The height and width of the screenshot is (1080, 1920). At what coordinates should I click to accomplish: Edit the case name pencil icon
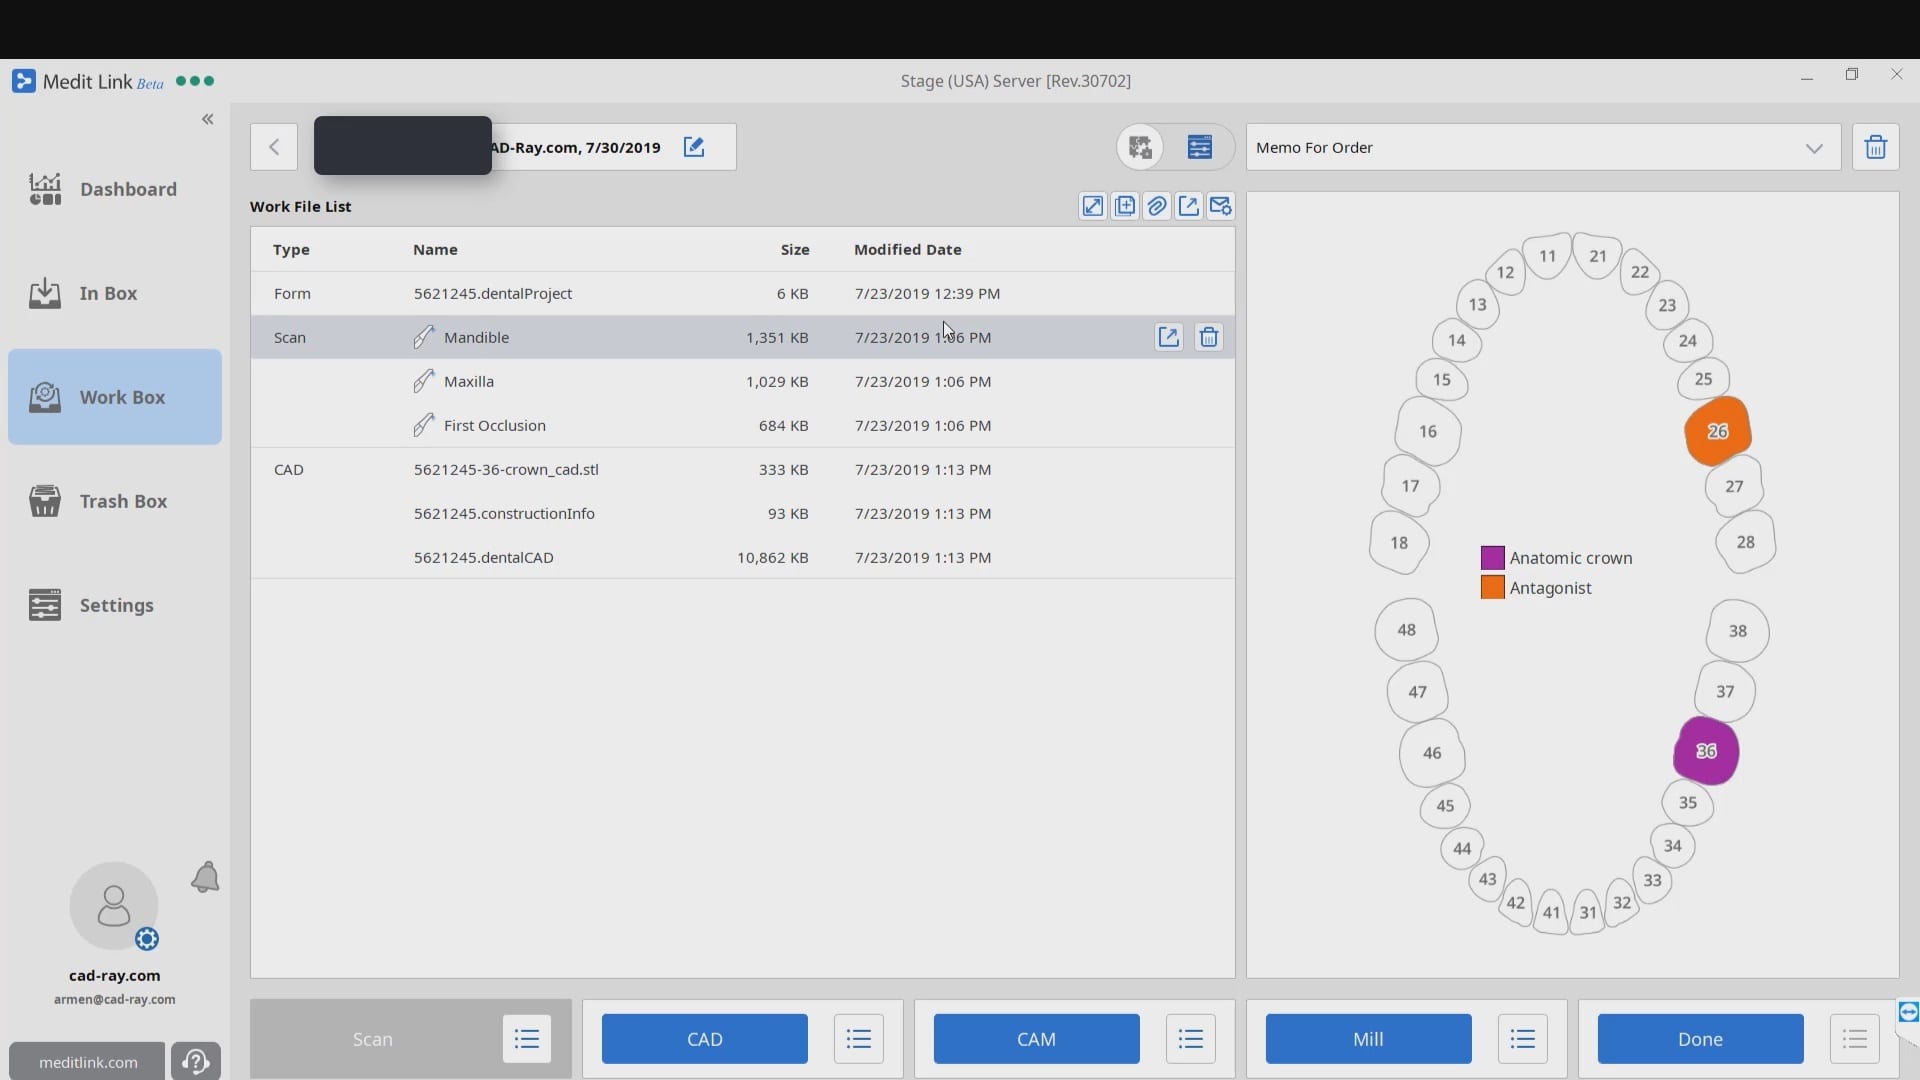(x=694, y=147)
